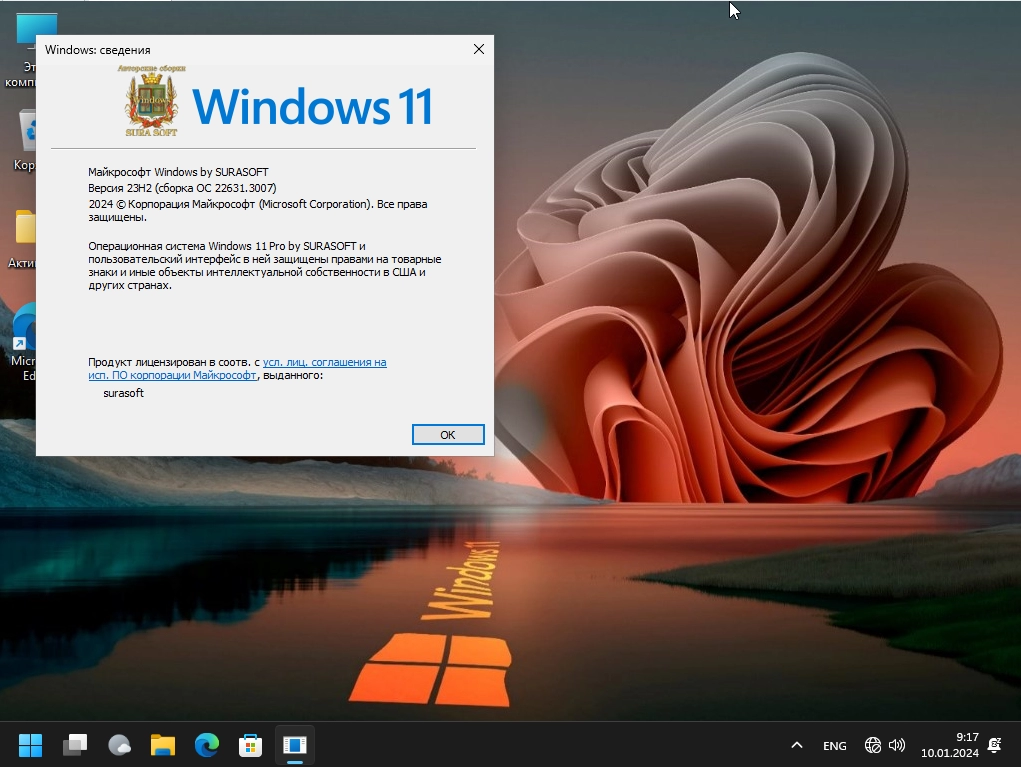Open the Start menu
The image size is (1021, 767).
[31, 745]
